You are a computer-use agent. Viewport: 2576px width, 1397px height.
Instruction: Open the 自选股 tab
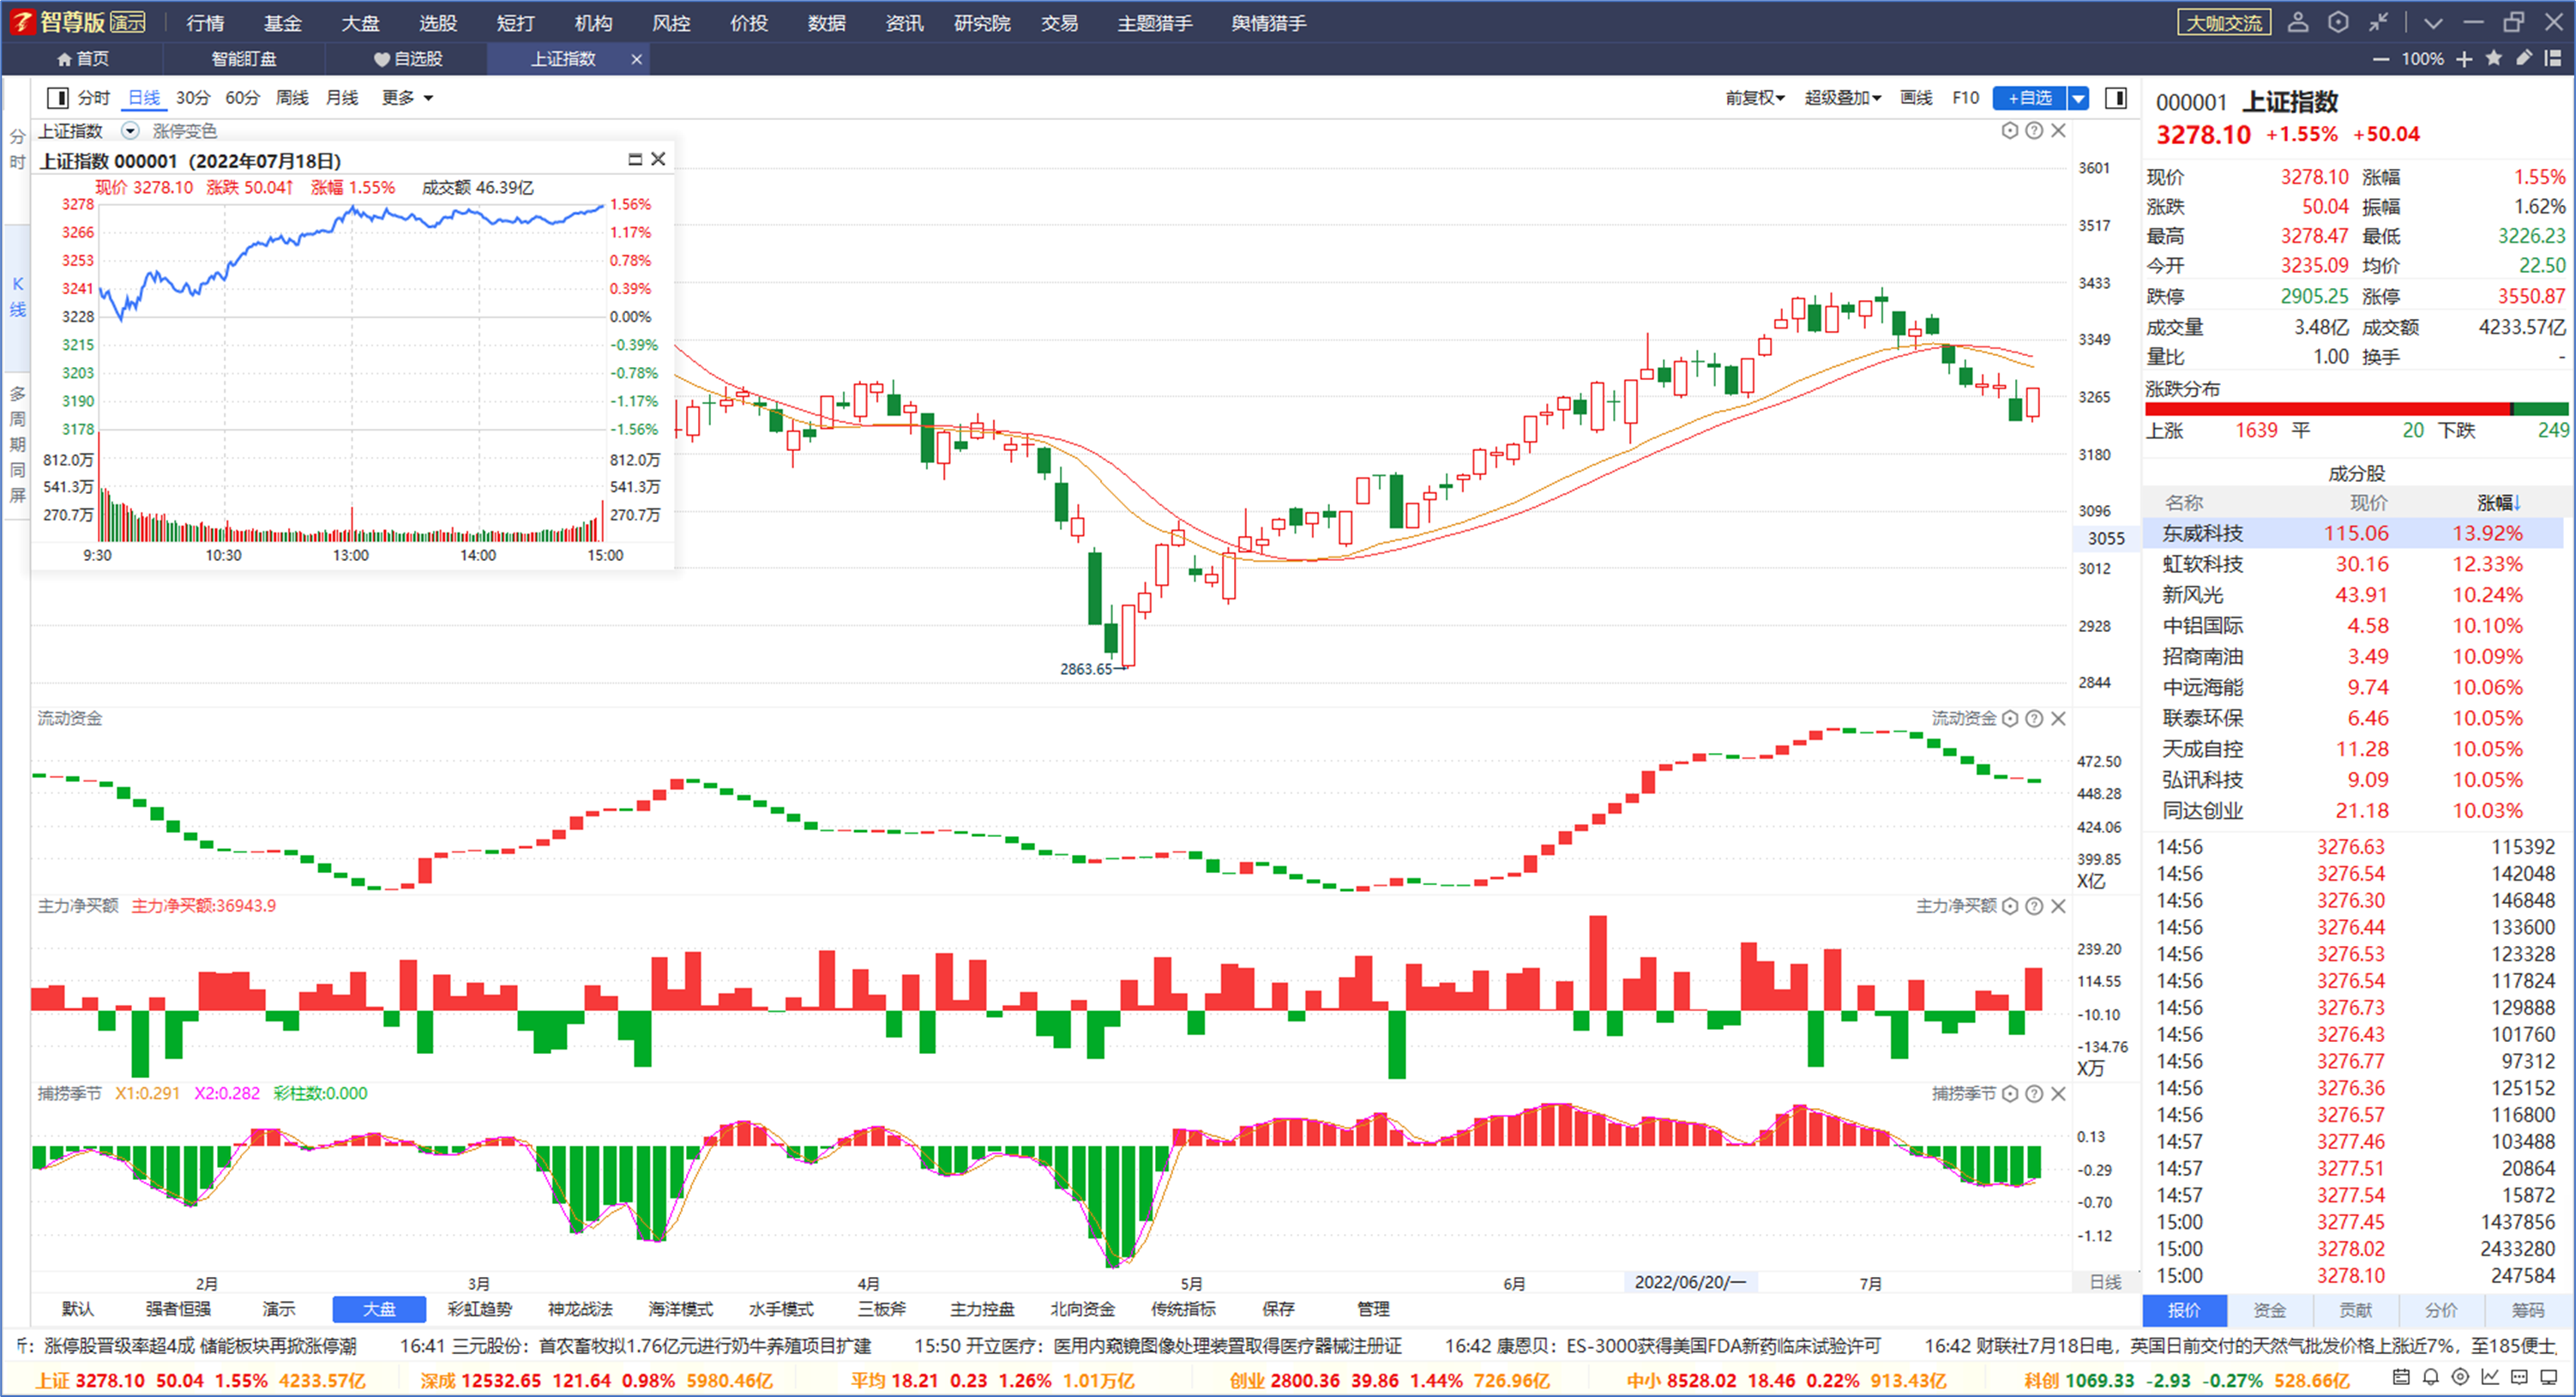[x=408, y=59]
